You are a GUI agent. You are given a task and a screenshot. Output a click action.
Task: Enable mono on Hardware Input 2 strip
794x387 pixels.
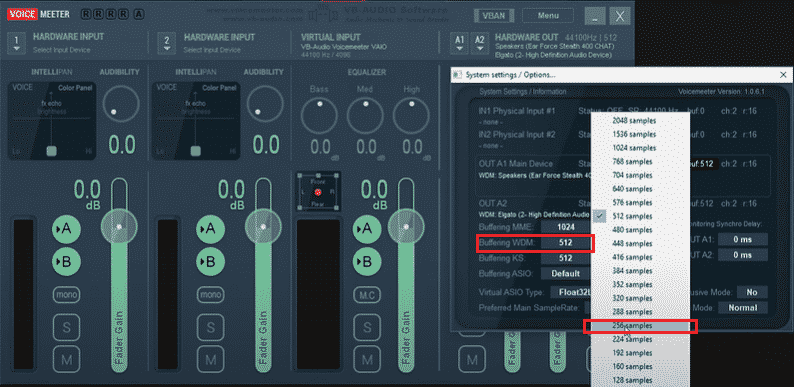click(211, 294)
